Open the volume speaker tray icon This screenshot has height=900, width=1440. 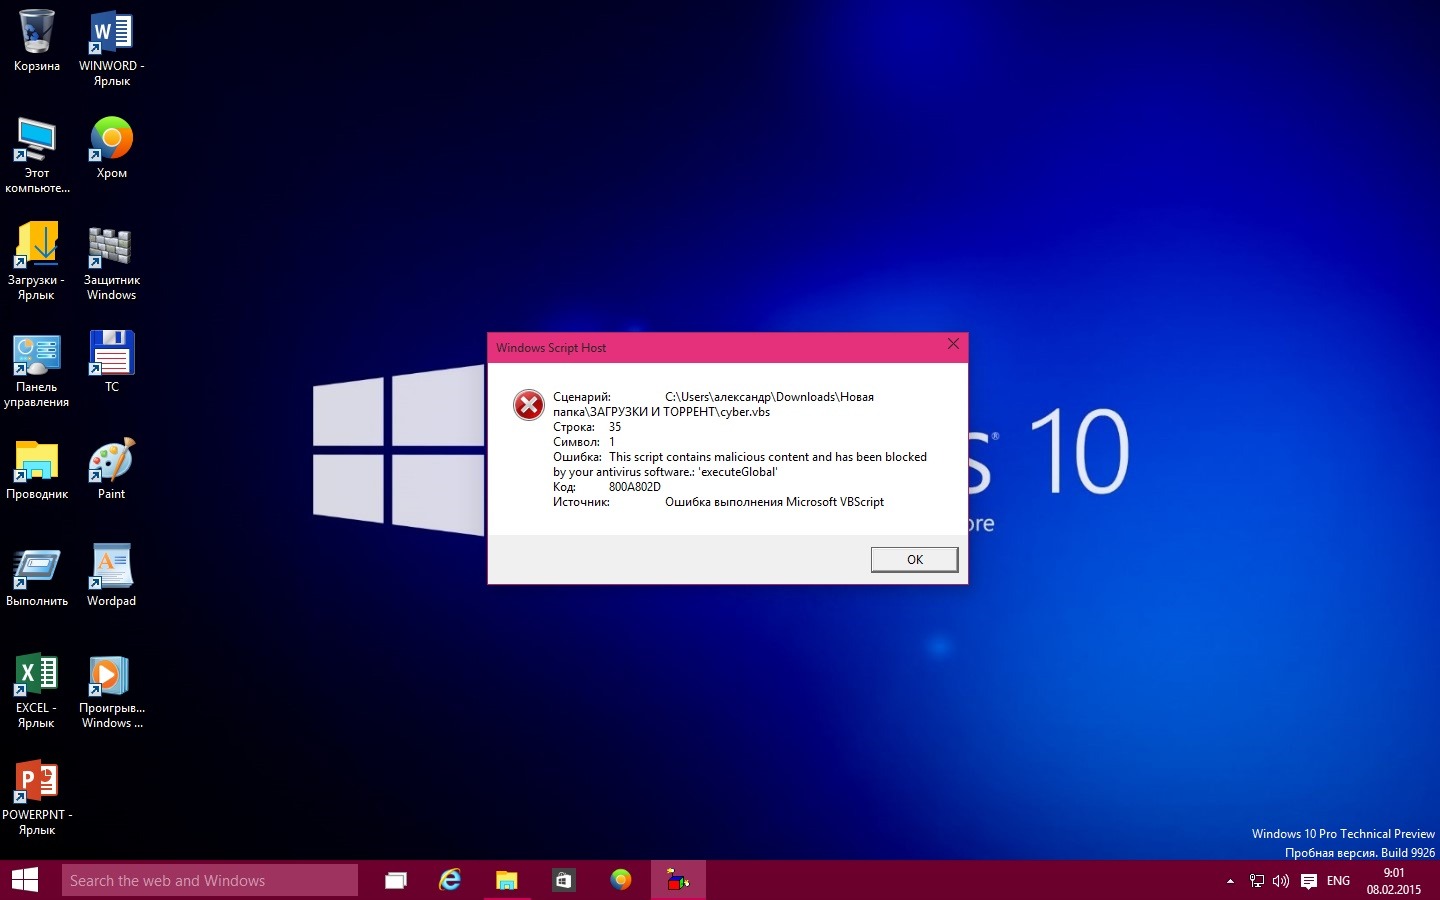(x=1281, y=881)
